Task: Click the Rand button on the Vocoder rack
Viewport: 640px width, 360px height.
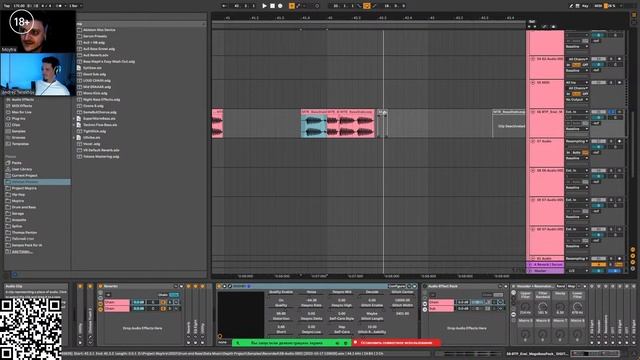Action: pos(561,286)
